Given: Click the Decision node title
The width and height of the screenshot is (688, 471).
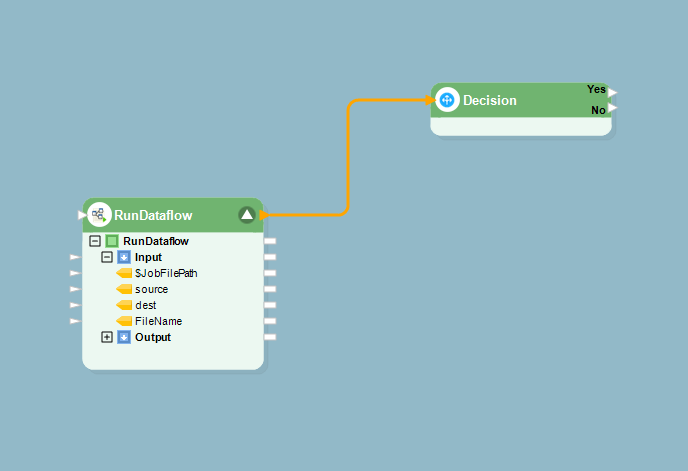Looking at the screenshot, I should [490, 100].
